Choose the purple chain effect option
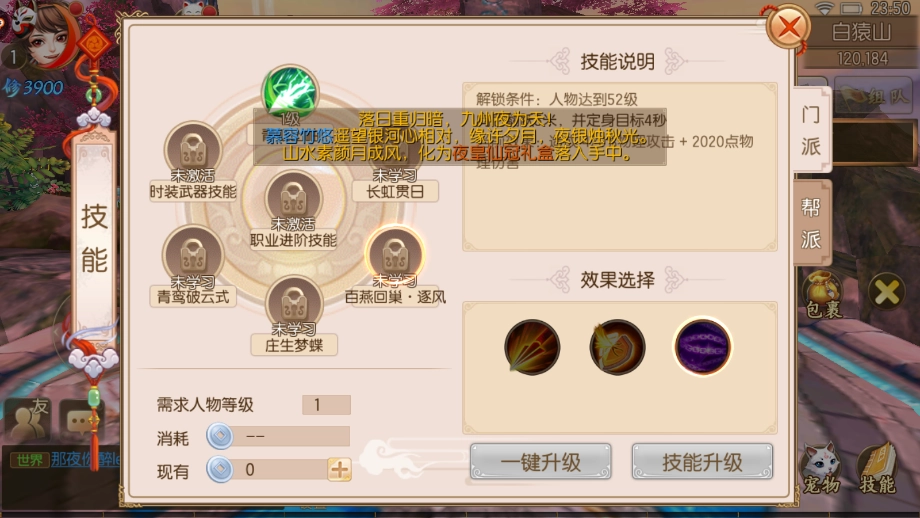Viewport: 920px width, 518px height. (702, 347)
